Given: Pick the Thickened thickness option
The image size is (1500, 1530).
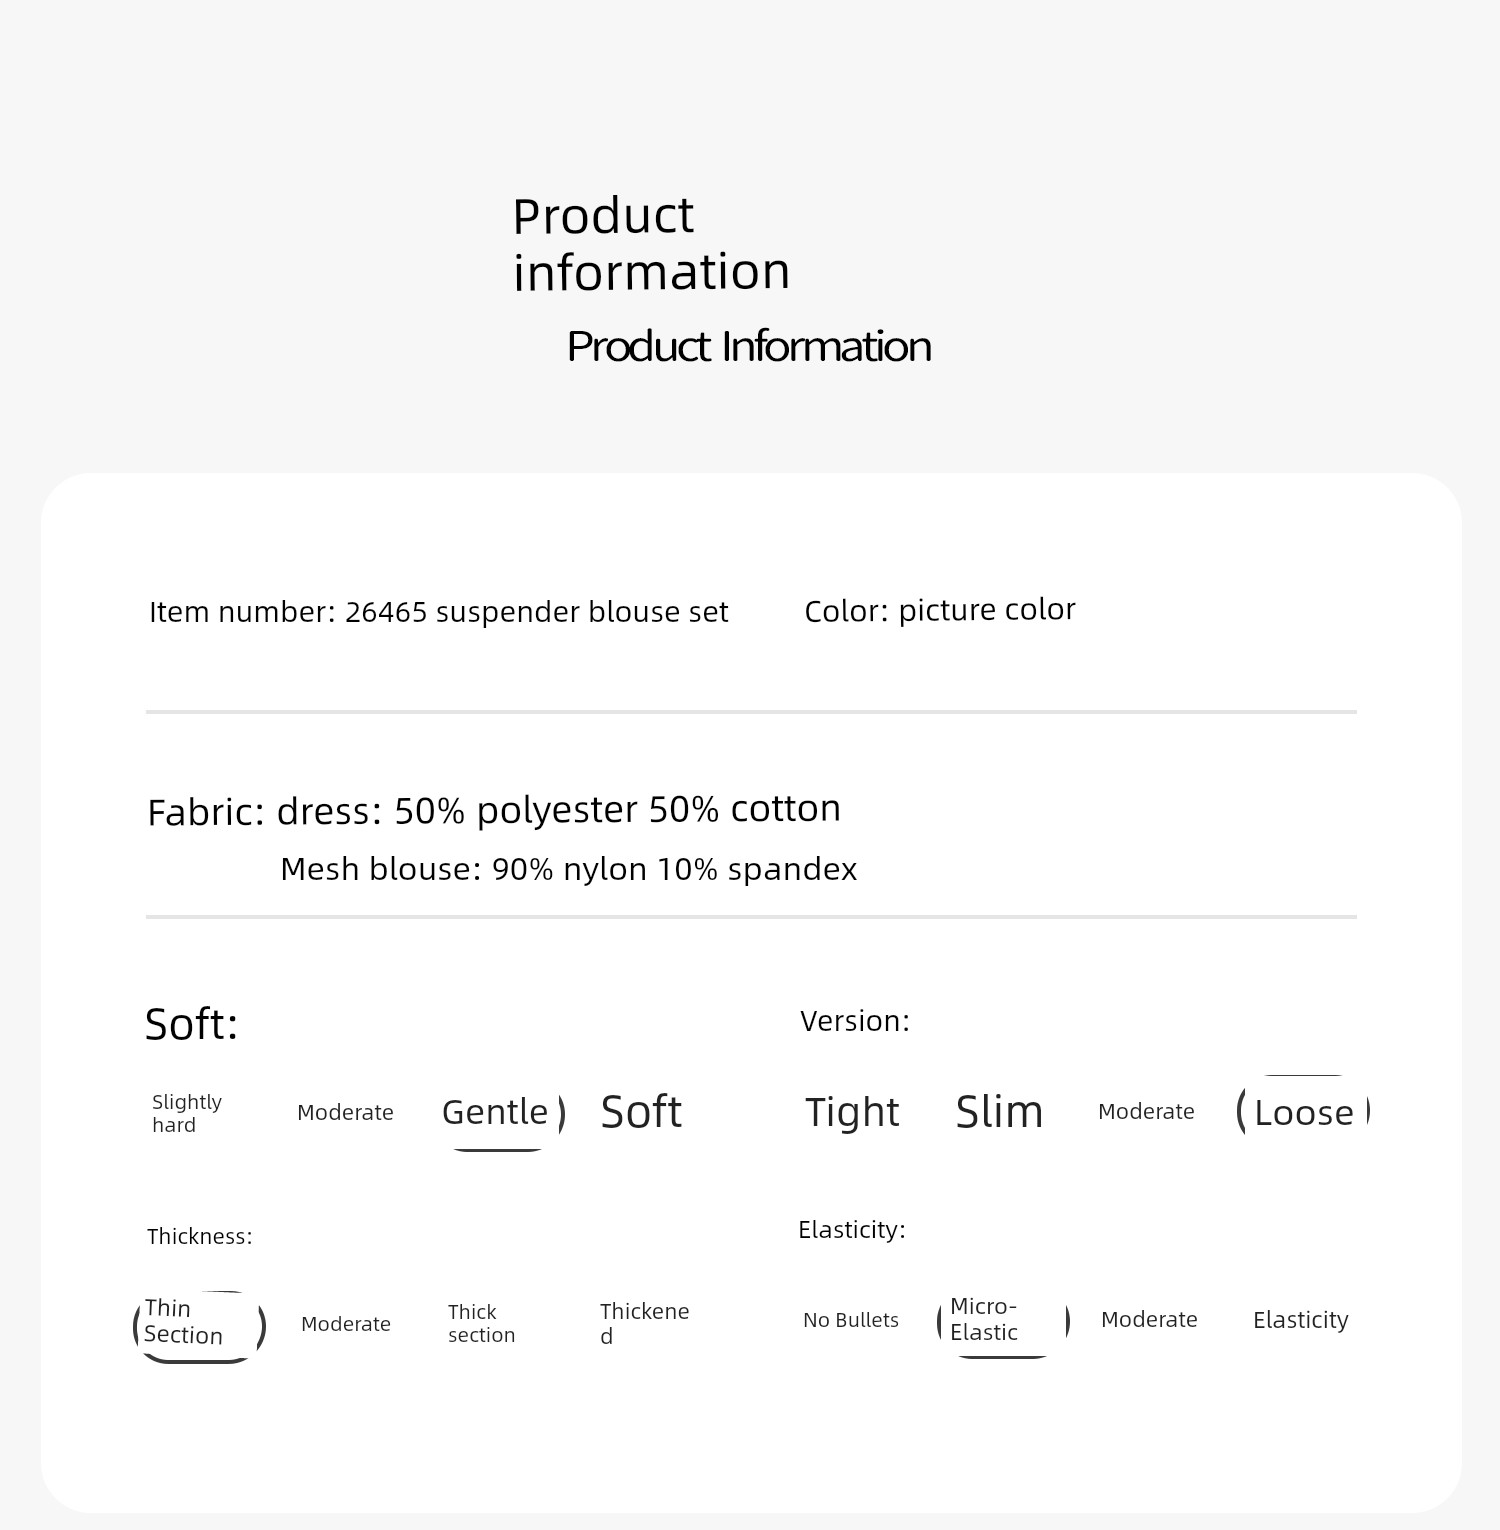Looking at the screenshot, I should [x=644, y=1323].
